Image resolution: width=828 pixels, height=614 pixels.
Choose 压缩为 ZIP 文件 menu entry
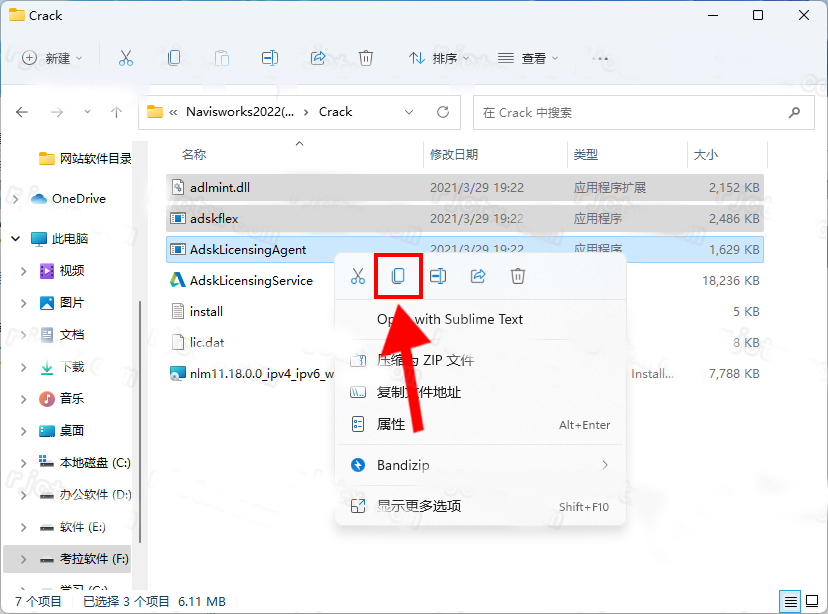[481, 361]
